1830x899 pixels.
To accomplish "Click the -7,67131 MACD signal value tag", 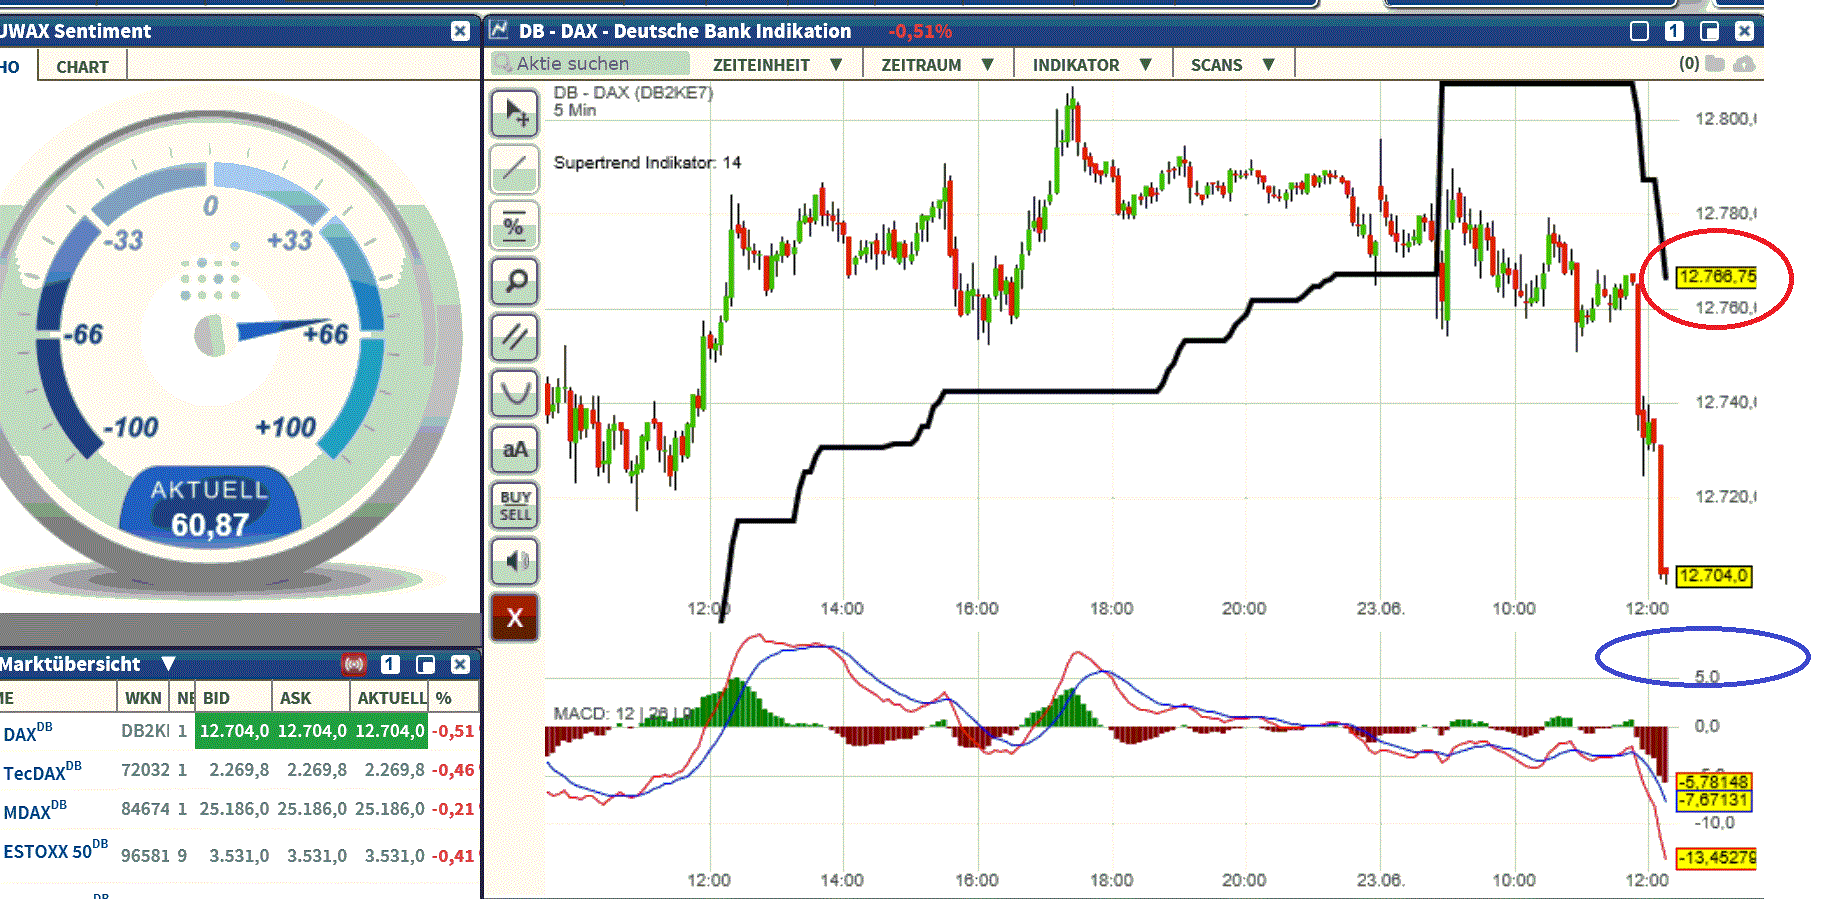I will [x=1714, y=800].
